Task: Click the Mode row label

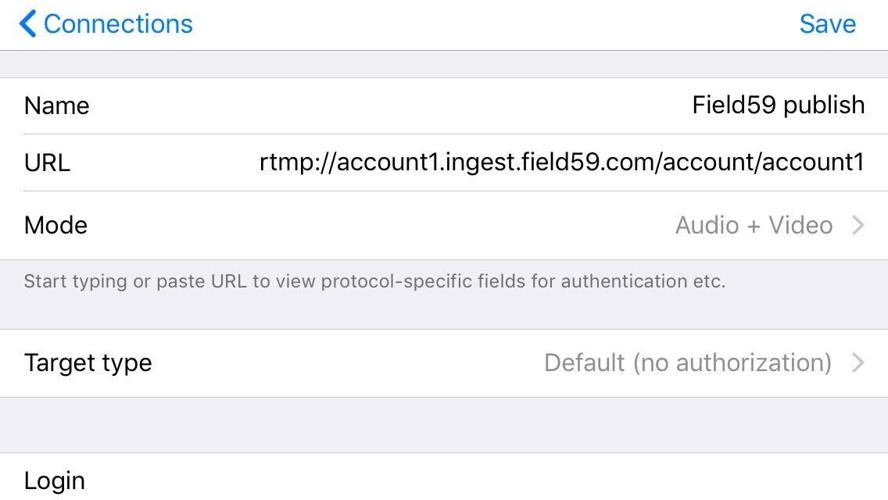Action: coord(56,225)
